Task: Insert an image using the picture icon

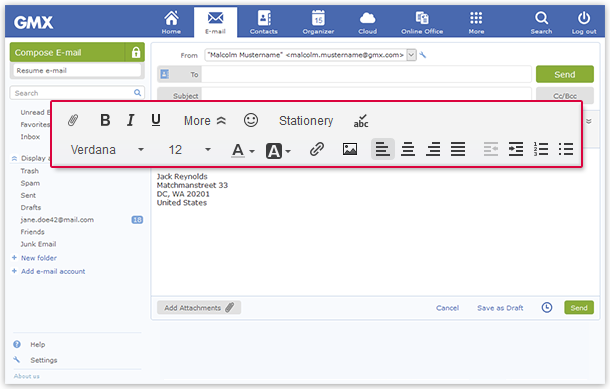Action: (x=350, y=149)
